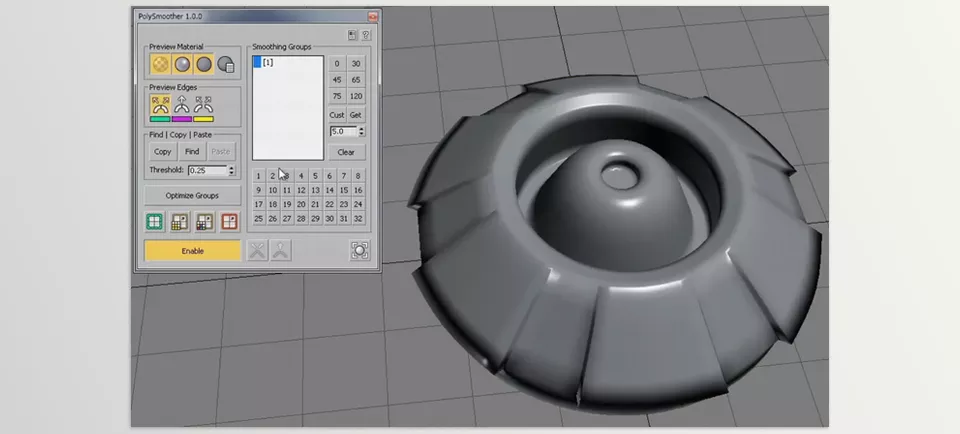Screen dimensions: 960x434
Task: Toggle the first Preview Edges icon
Action: coord(159,104)
